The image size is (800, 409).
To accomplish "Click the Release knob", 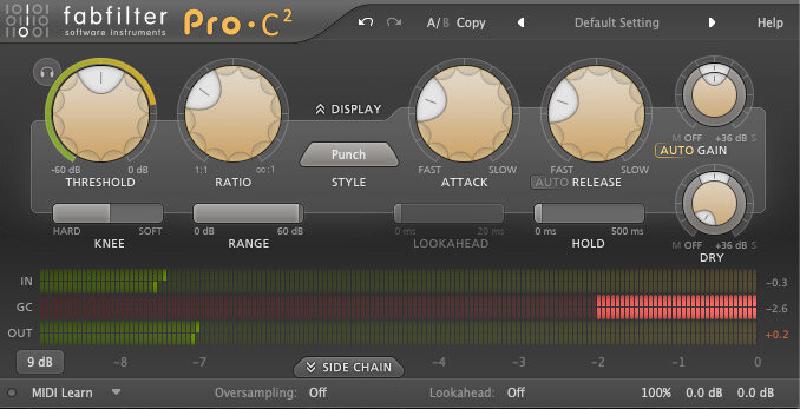I will click(596, 113).
